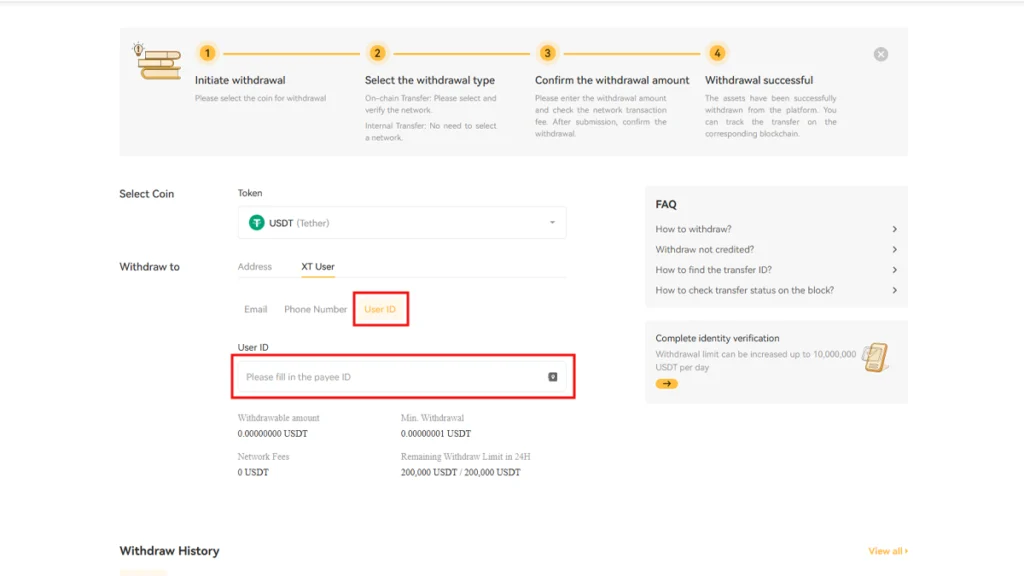1024x576 pixels.
Task: Click the Select the withdrawal type title
Action: click(430, 80)
